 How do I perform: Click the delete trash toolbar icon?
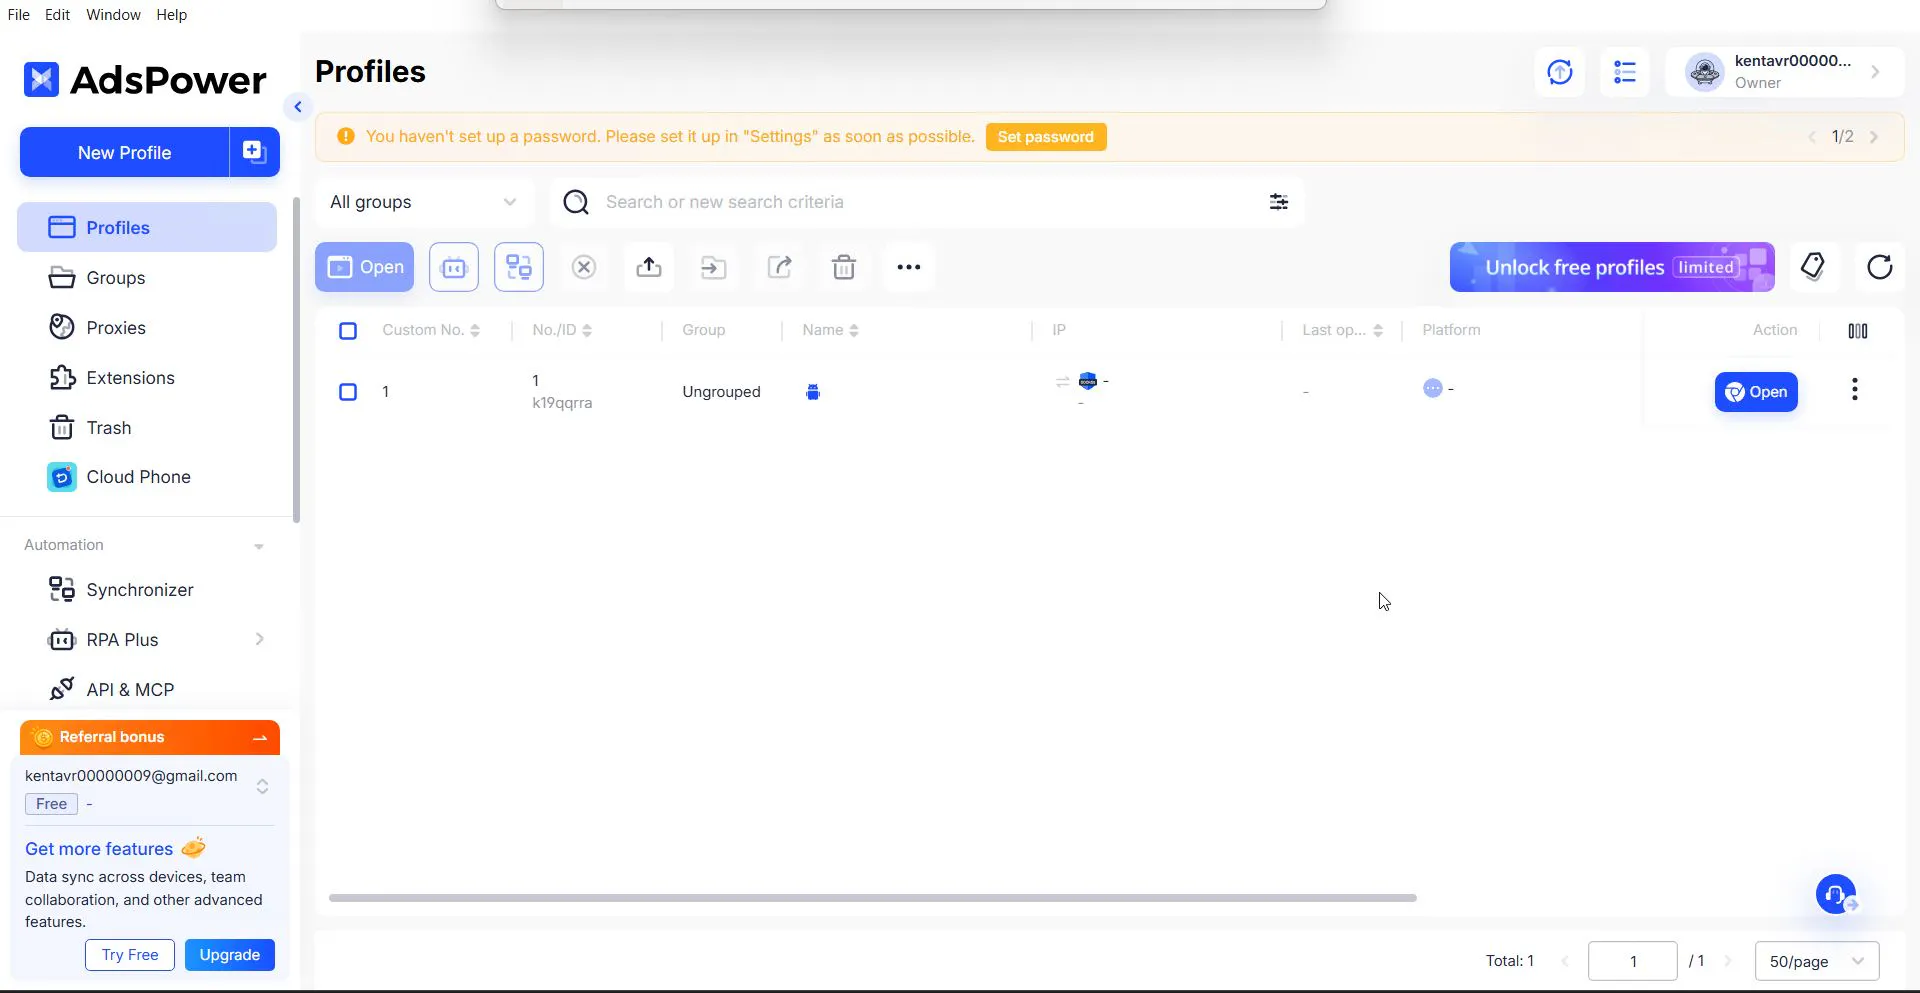pos(844,267)
